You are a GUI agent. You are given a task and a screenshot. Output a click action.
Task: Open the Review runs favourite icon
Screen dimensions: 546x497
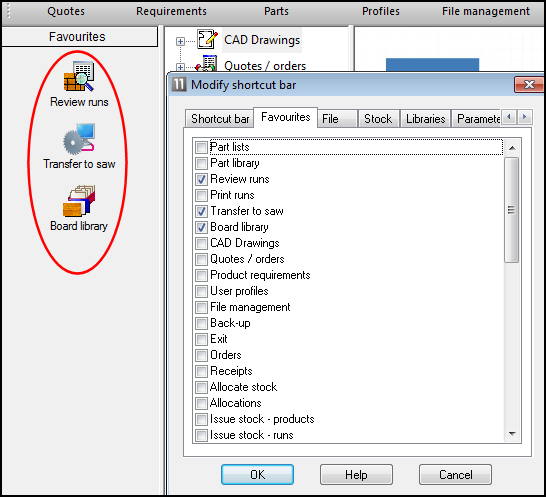[79, 77]
